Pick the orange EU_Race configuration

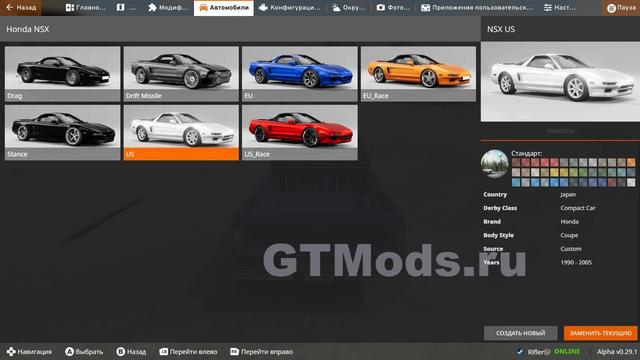418,74
